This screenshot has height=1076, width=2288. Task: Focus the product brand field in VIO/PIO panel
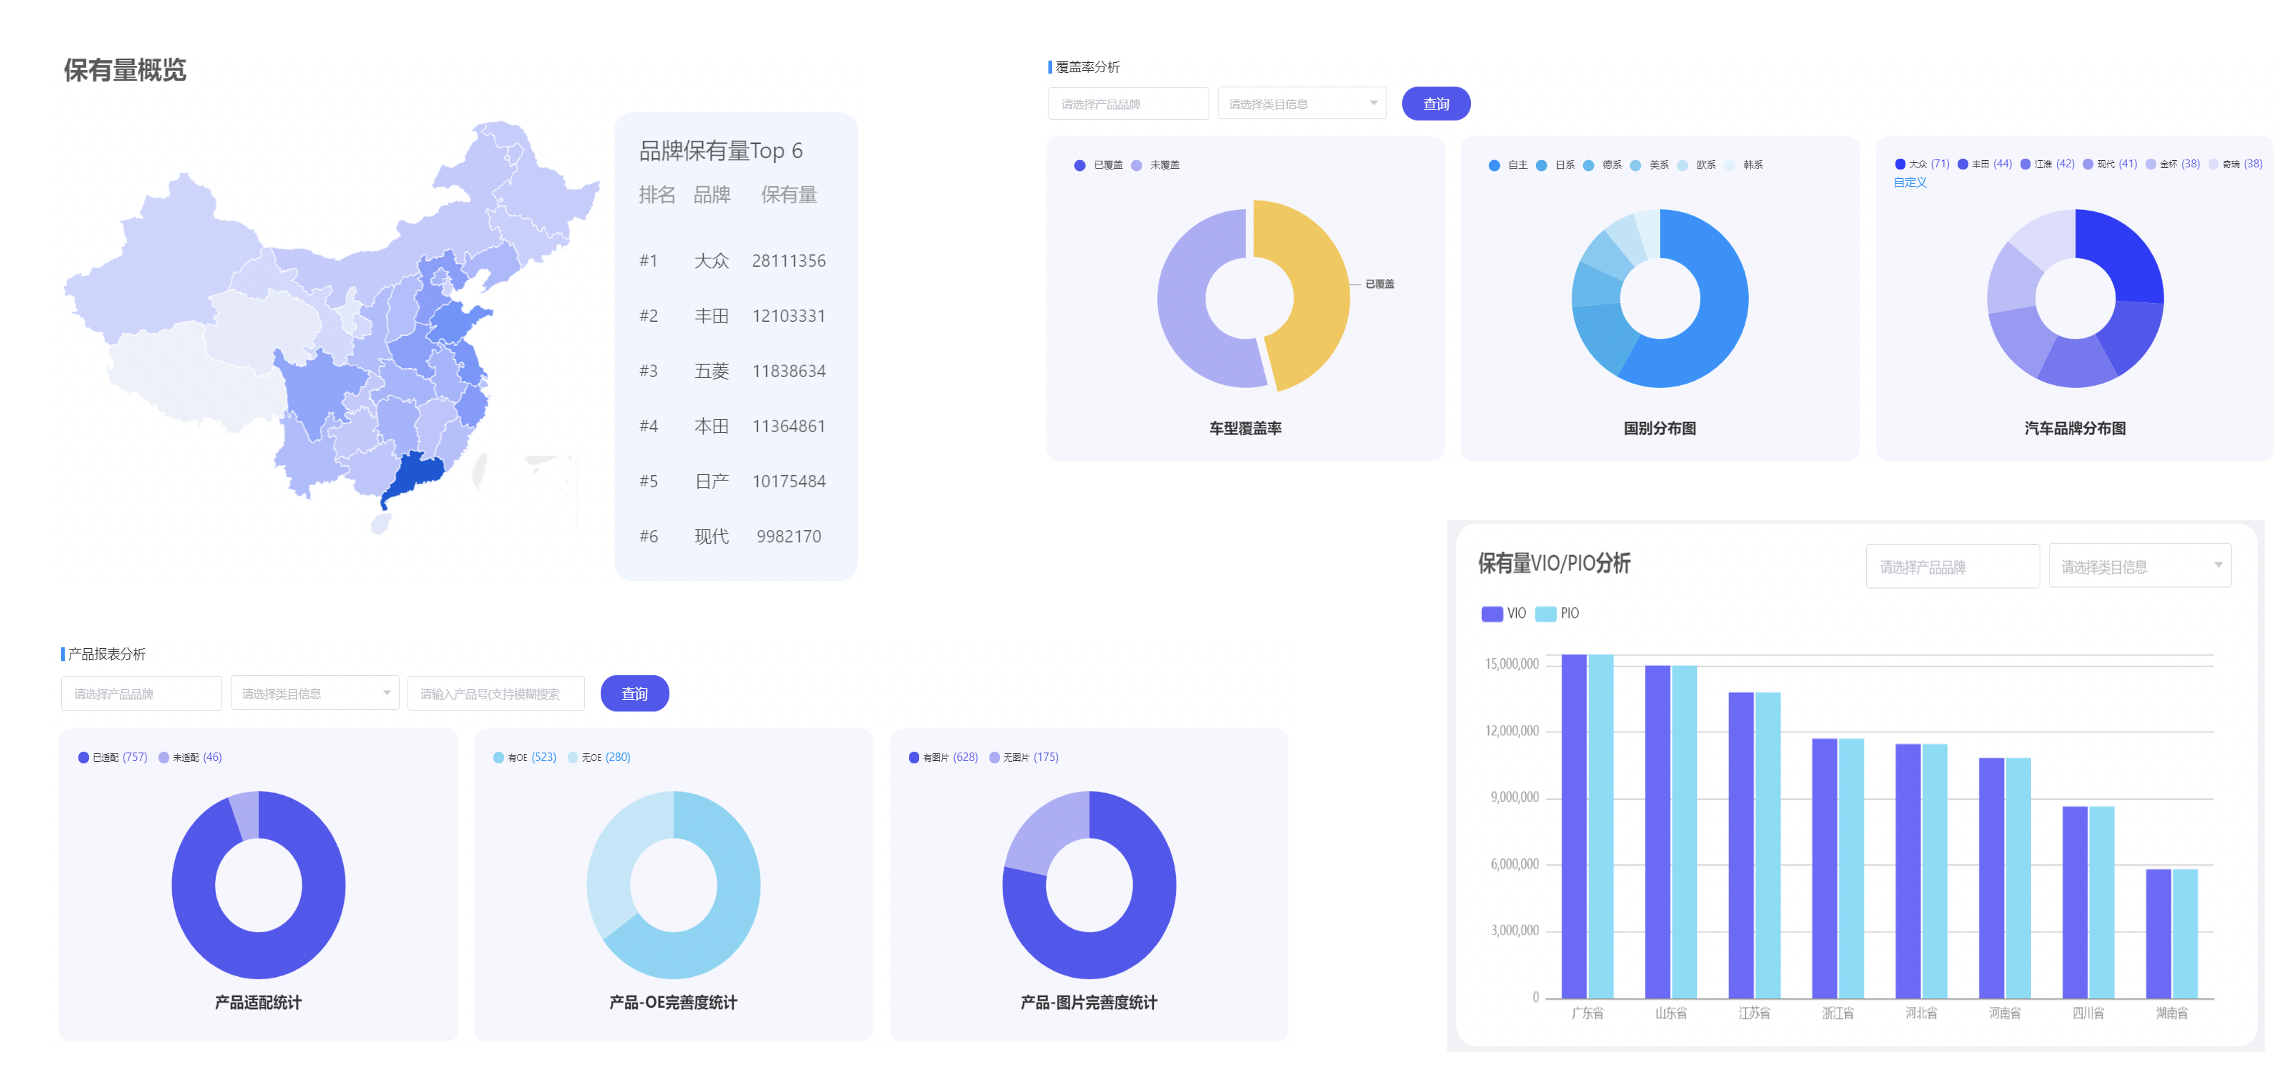click(x=1951, y=567)
